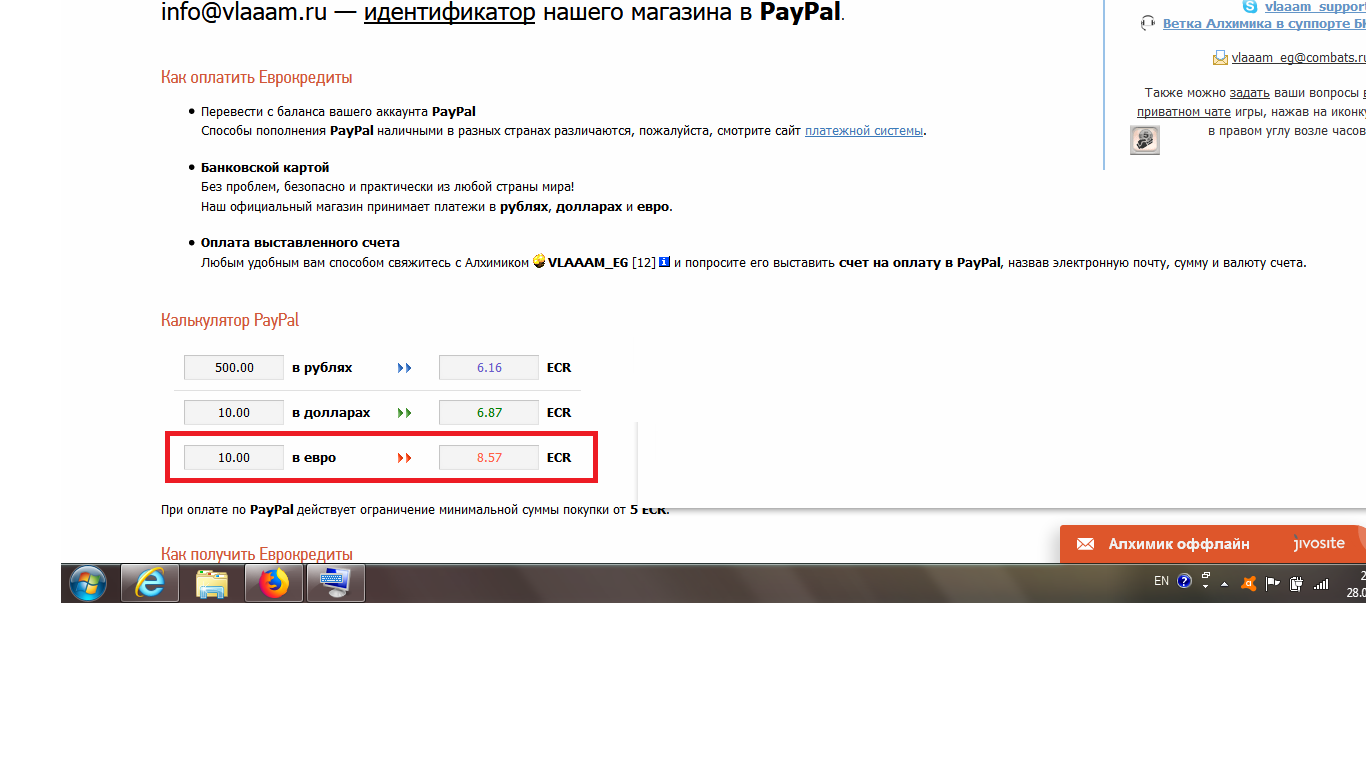
Task: Launch Internet Explorer from the taskbar
Action: point(150,582)
